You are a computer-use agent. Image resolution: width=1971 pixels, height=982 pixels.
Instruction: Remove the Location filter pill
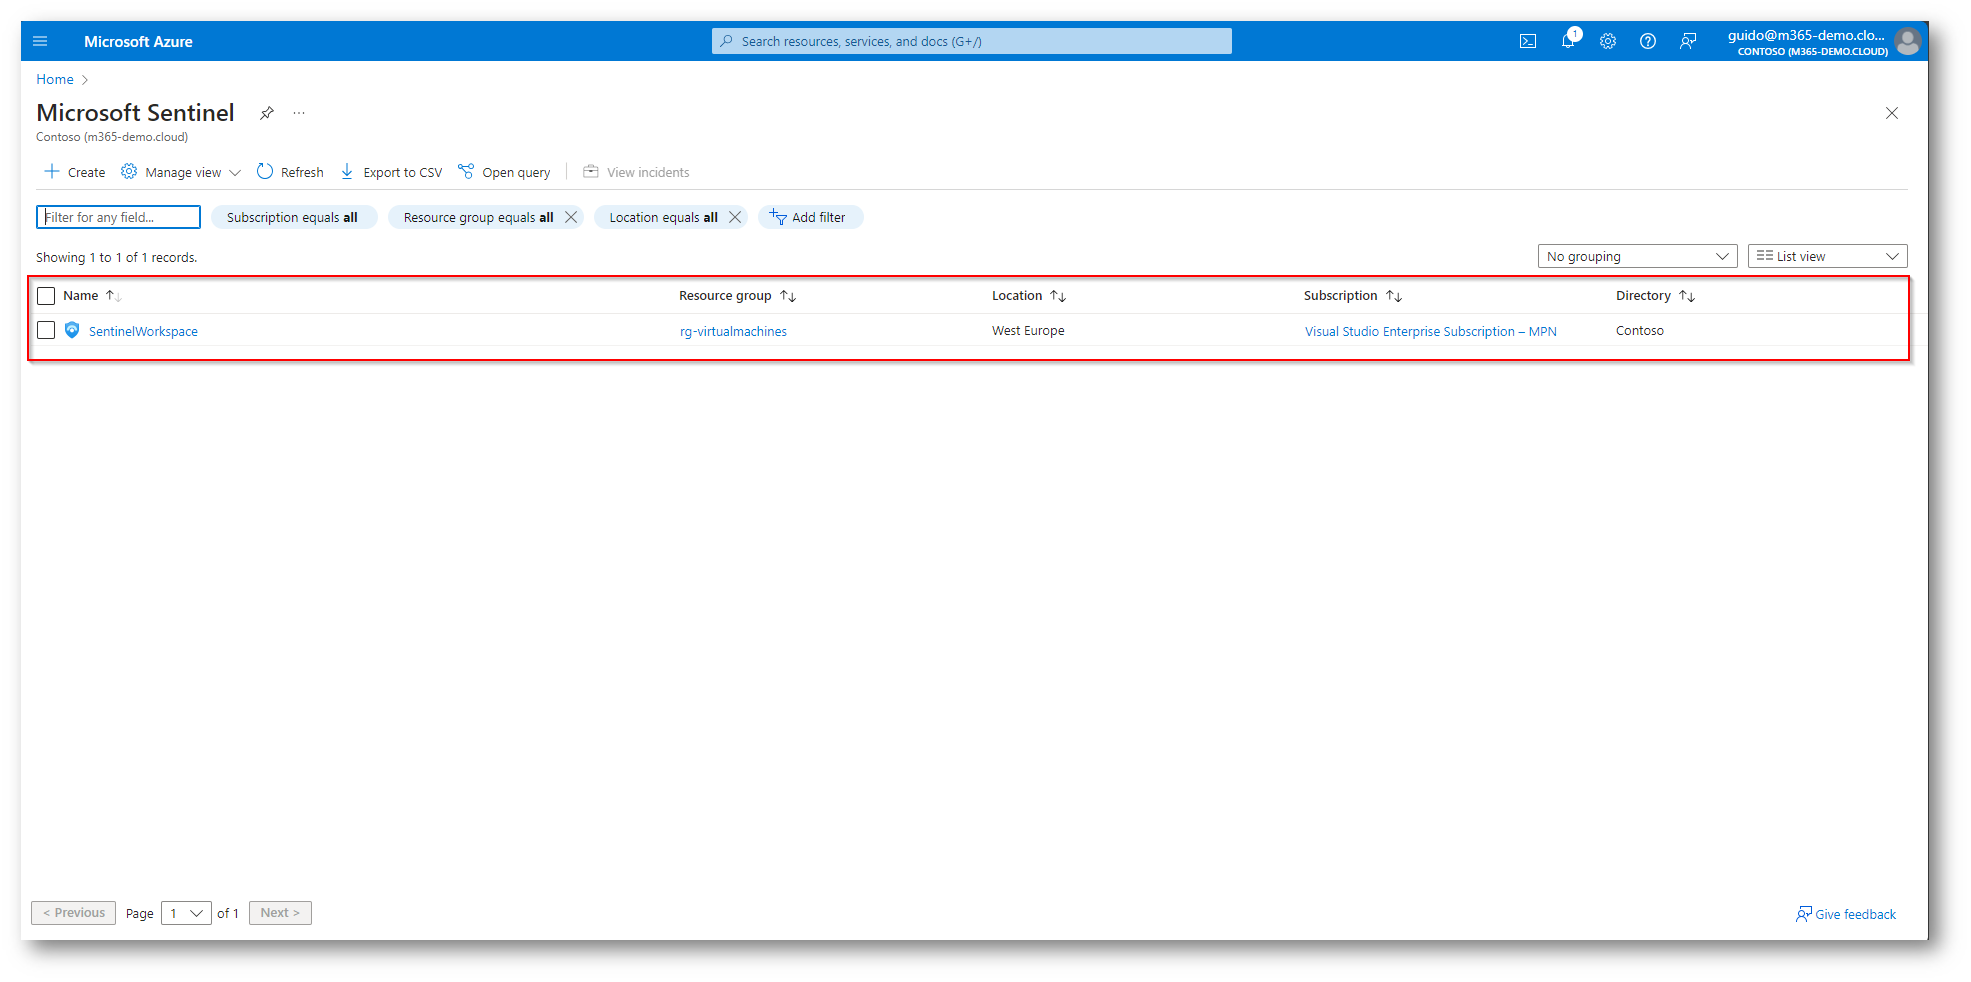[x=735, y=217]
